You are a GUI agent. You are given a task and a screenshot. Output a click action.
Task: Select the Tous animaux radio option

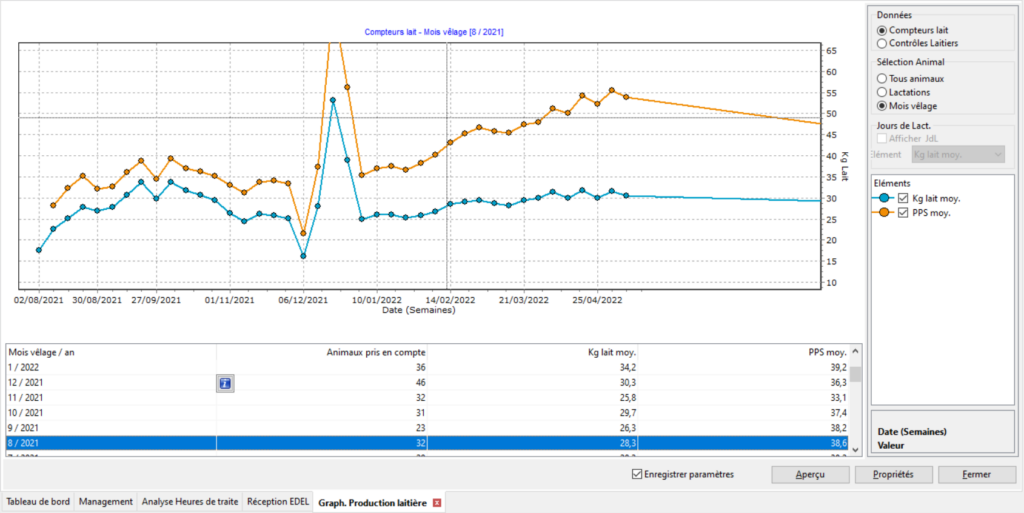click(881, 78)
